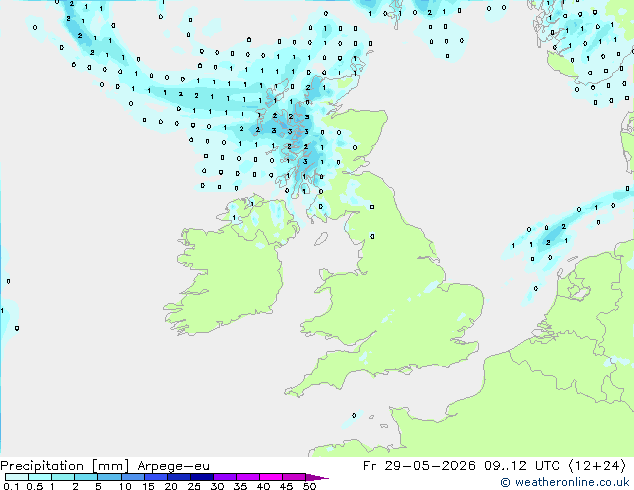The height and width of the screenshot is (490, 634).
Task: Click the 'Fr 29-05-2026' date text
Action: point(419,466)
